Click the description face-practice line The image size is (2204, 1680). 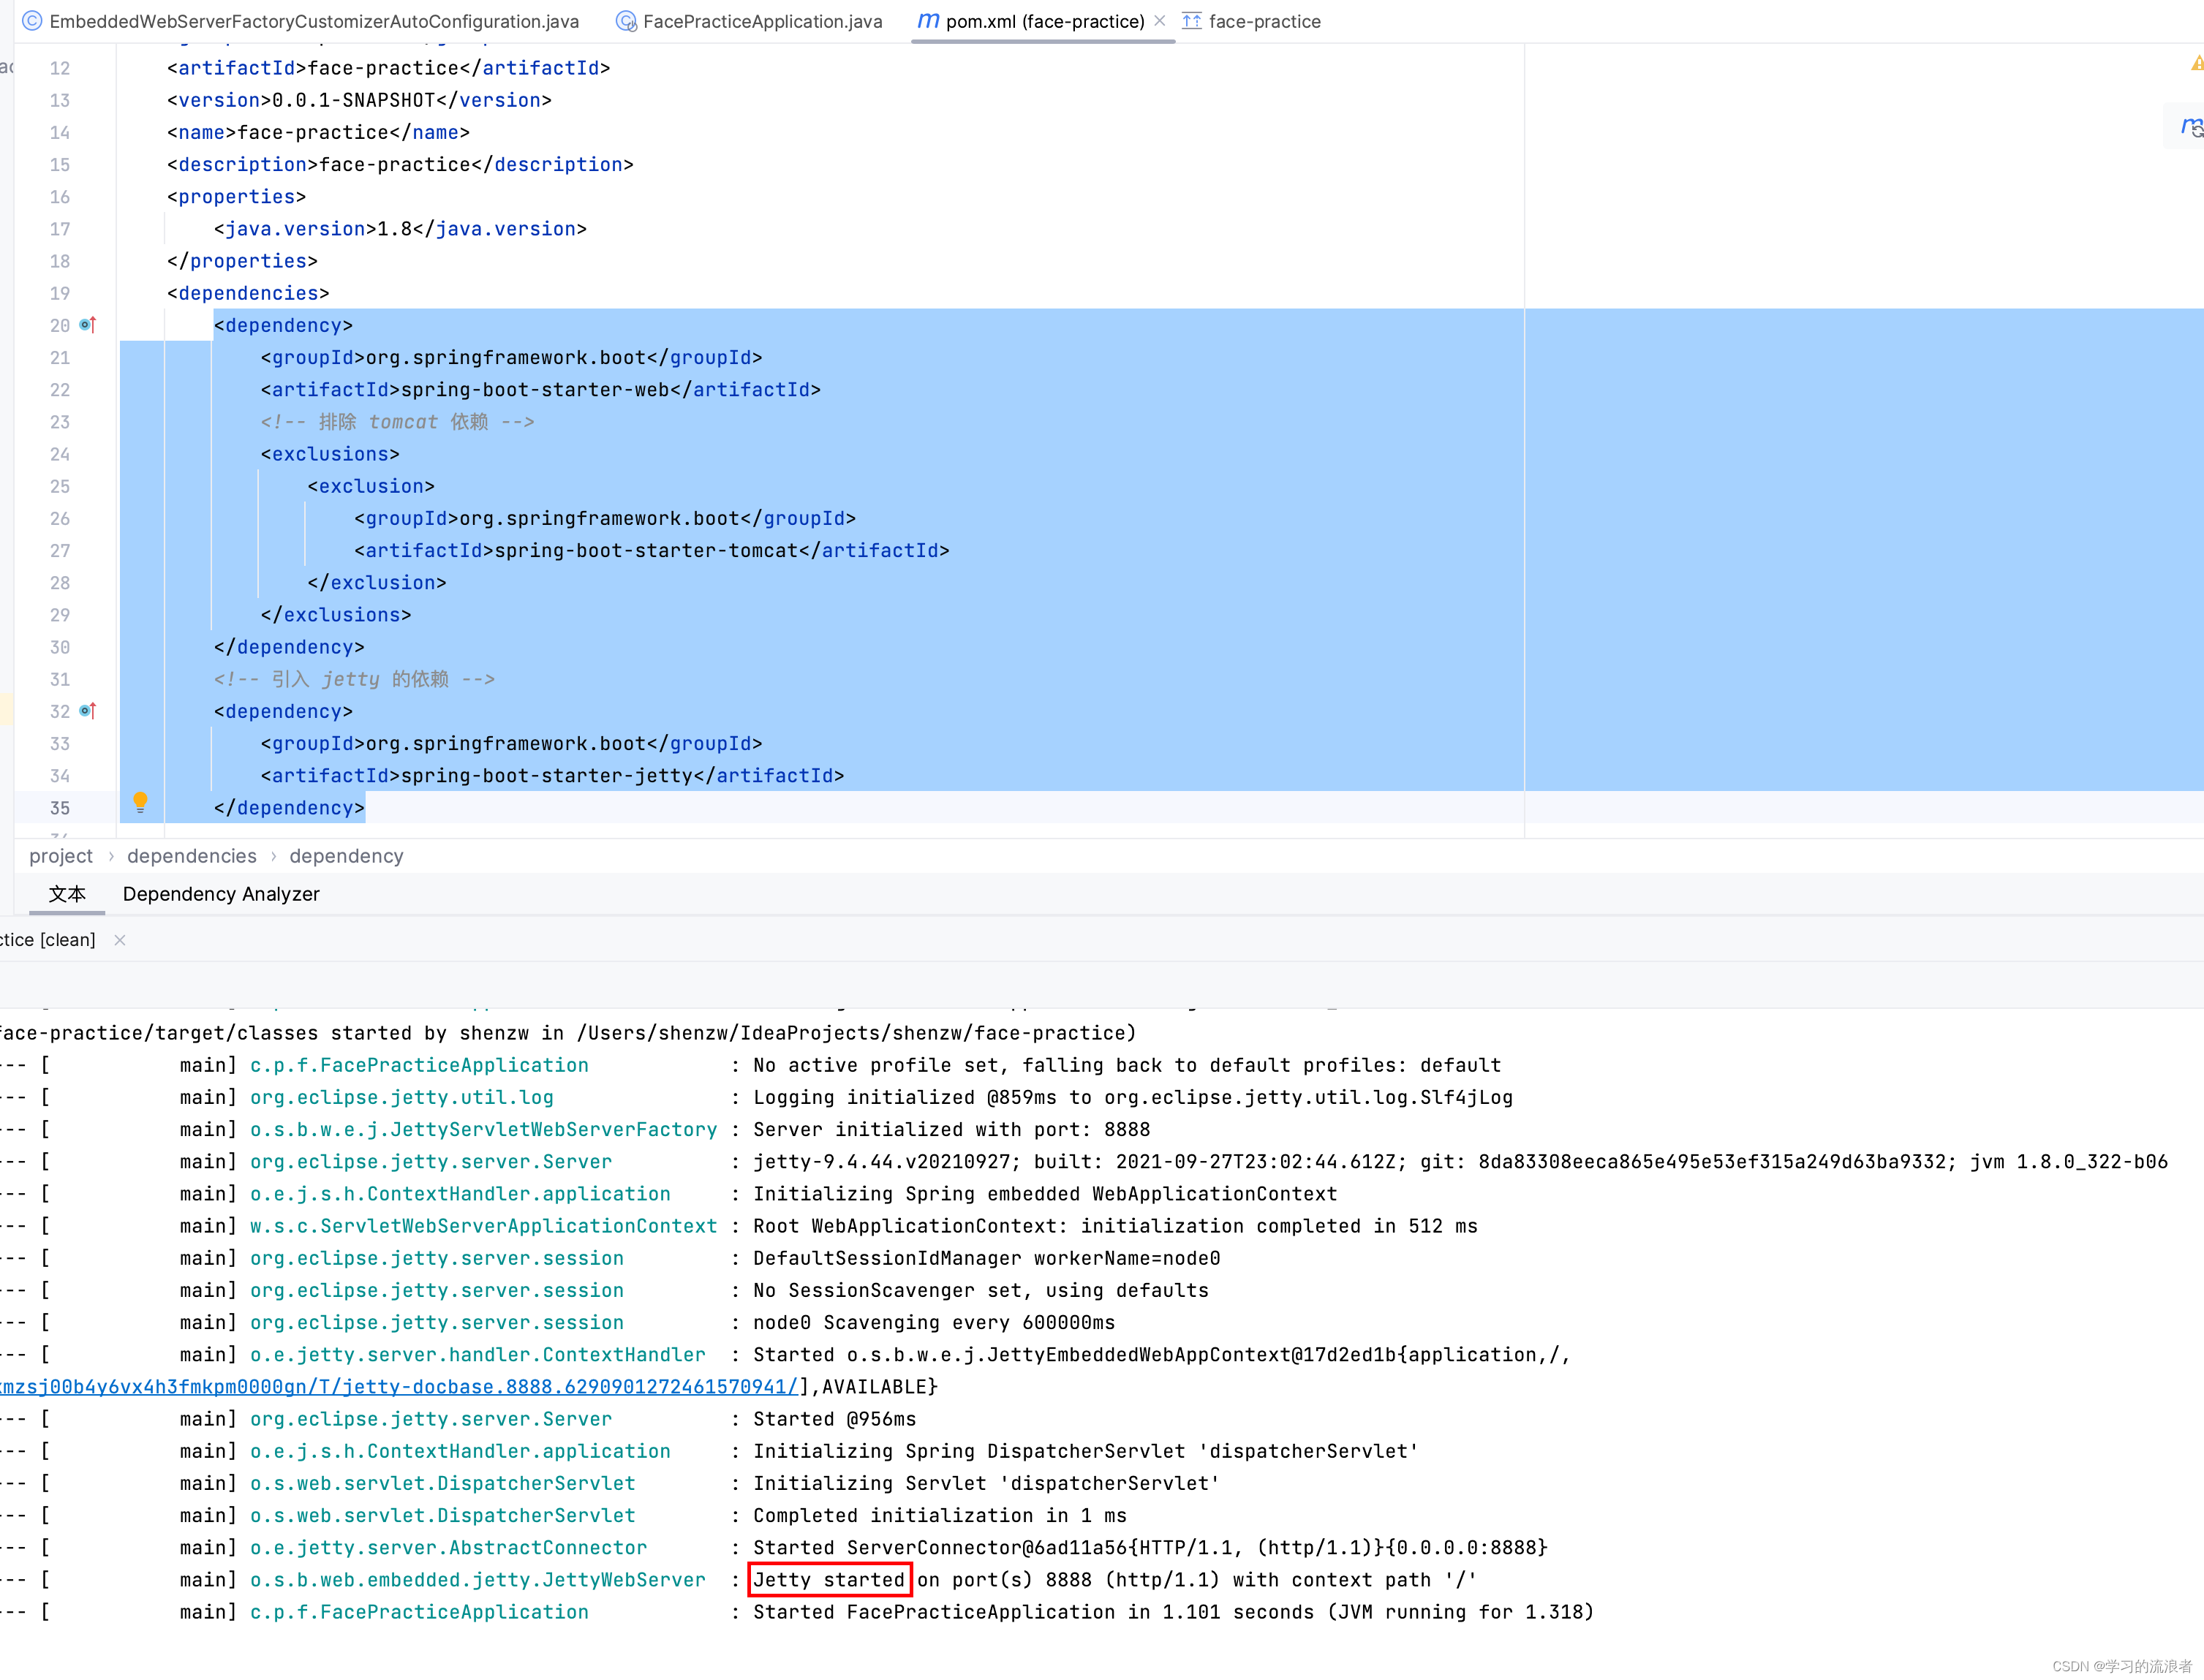click(400, 165)
